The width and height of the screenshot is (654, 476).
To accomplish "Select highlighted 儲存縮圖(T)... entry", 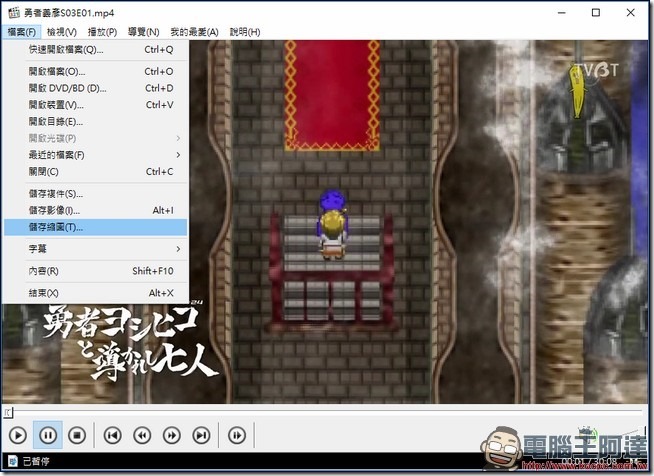I will [x=96, y=227].
